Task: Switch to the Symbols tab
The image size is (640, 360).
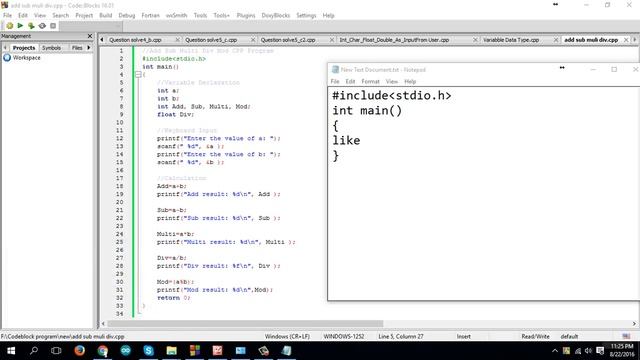Action: [51, 48]
